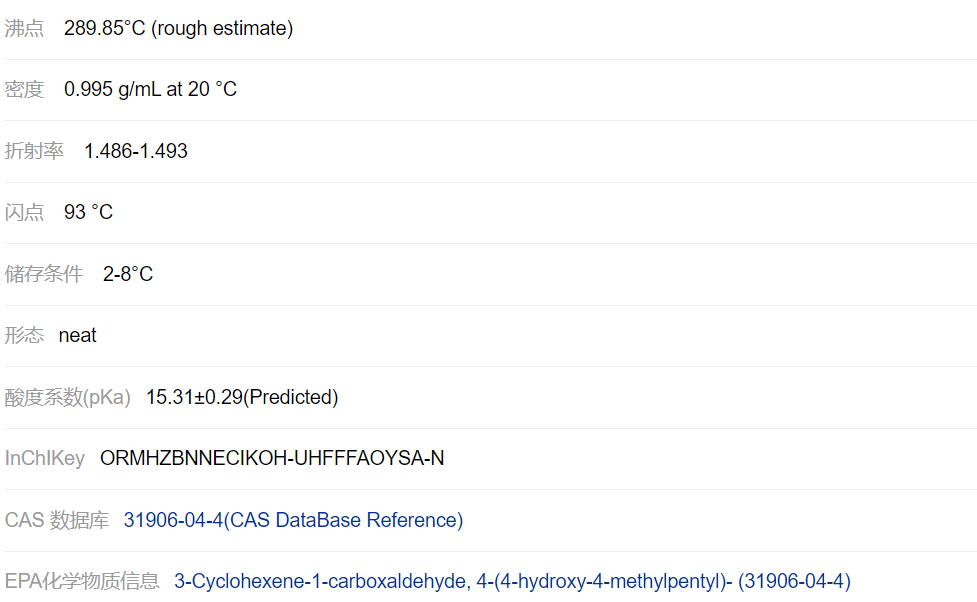Click the 酸度系数(pKa) label
The width and height of the screenshot is (977, 602).
[x=68, y=397]
